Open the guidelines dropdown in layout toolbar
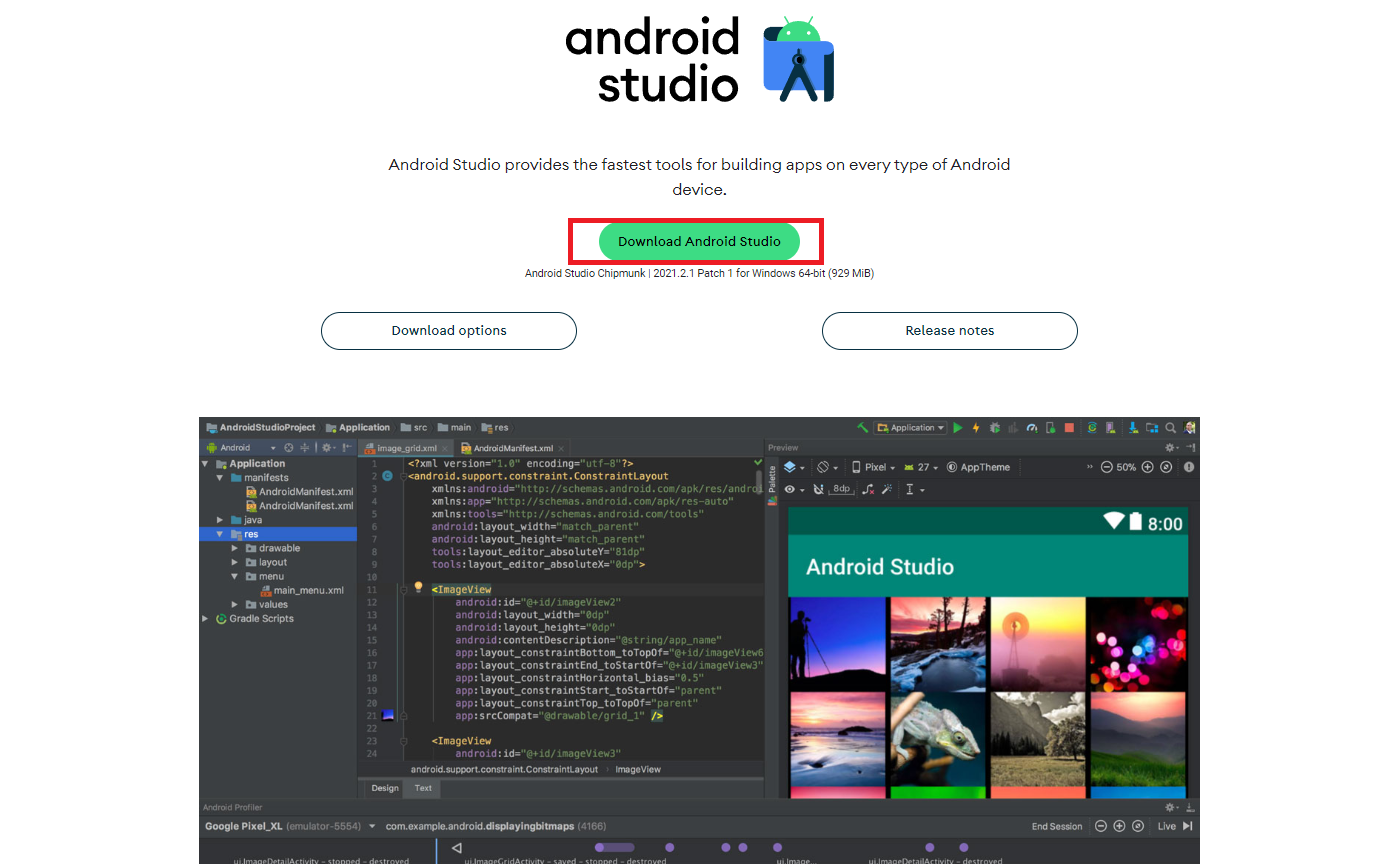The height and width of the screenshot is (864, 1400). [x=914, y=489]
